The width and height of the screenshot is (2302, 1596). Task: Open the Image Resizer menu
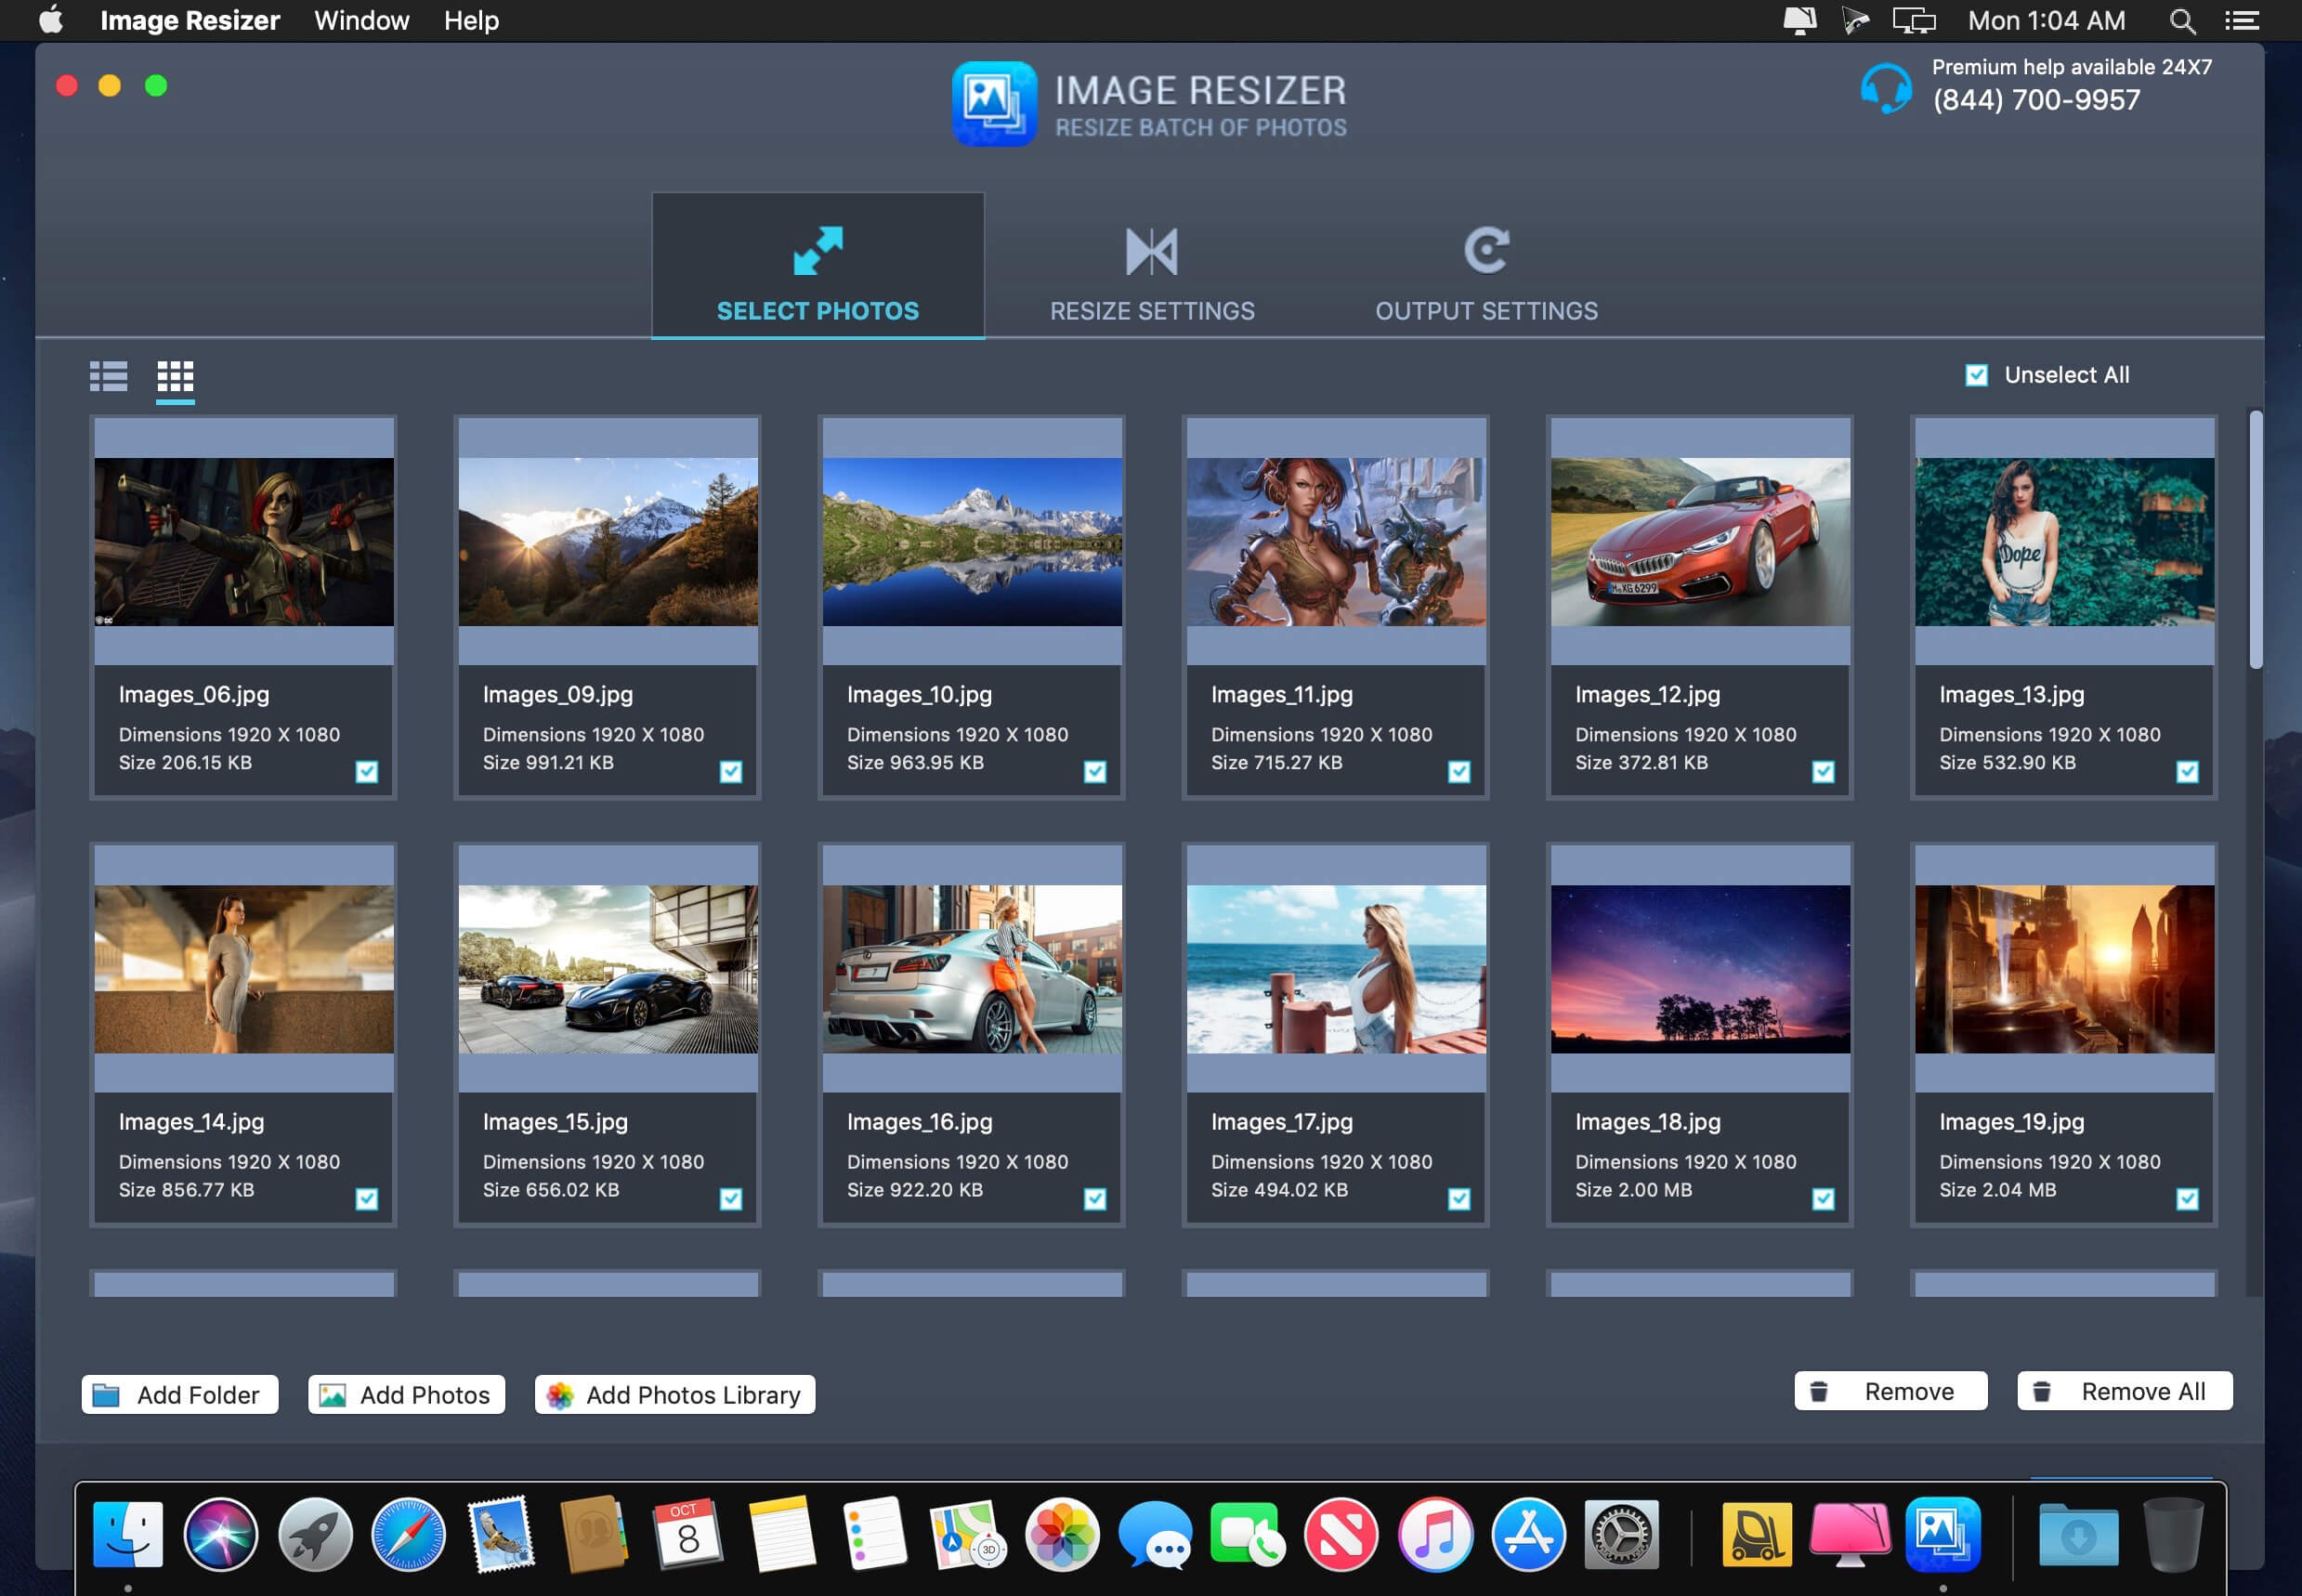tap(190, 21)
